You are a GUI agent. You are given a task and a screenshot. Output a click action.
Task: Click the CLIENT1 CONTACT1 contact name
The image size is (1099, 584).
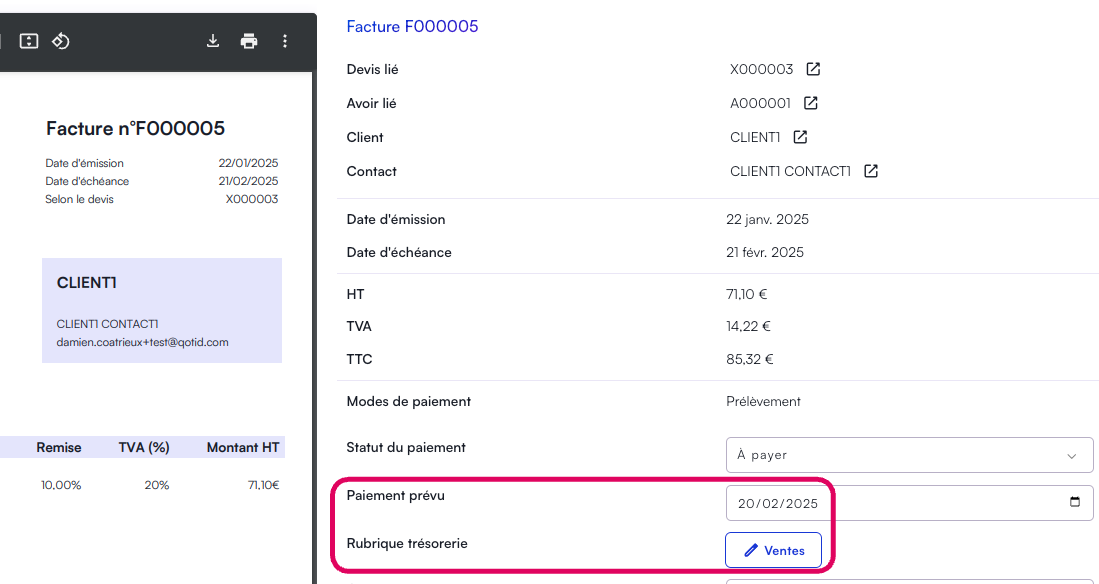click(x=790, y=171)
